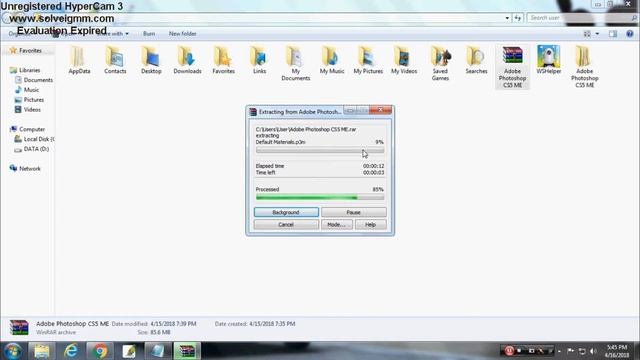This screenshot has height=360, width=640.
Task: Select Music under Libraries
Action: pyautogui.click(x=31, y=90)
